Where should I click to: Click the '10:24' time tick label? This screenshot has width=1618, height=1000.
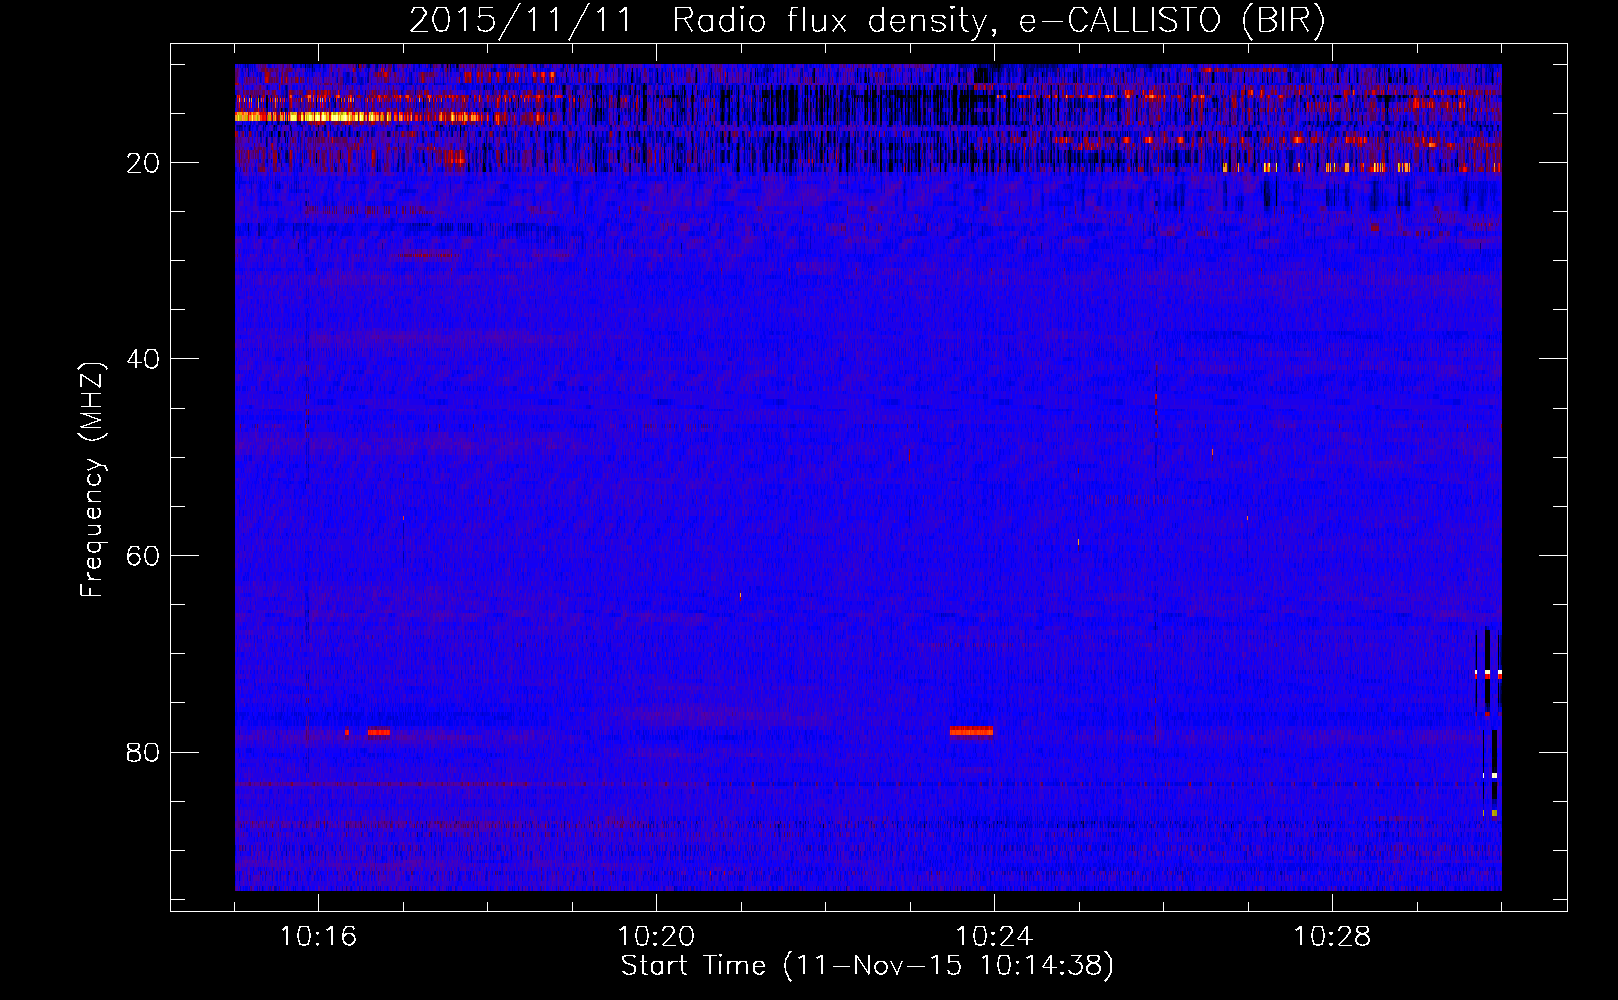click(x=994, y=937)
